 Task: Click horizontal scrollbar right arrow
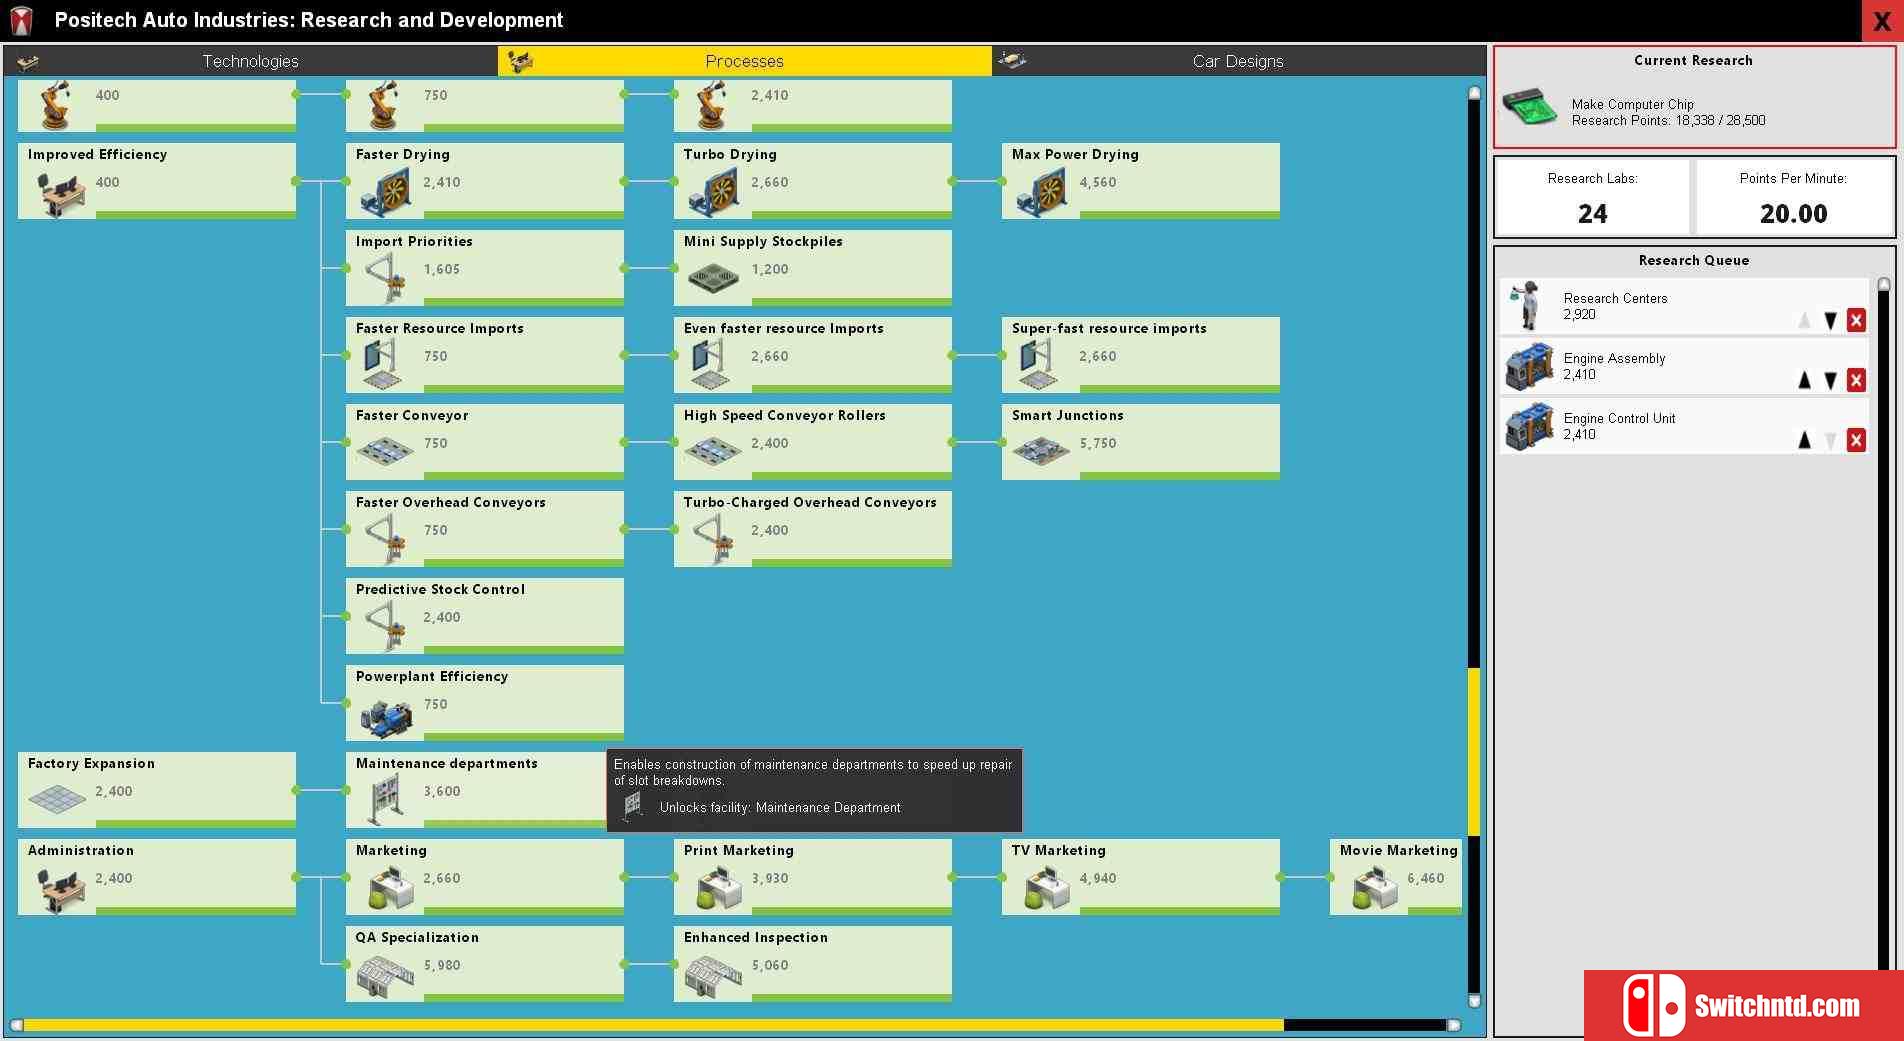pyautogui.click(x=1455, y=1025)
